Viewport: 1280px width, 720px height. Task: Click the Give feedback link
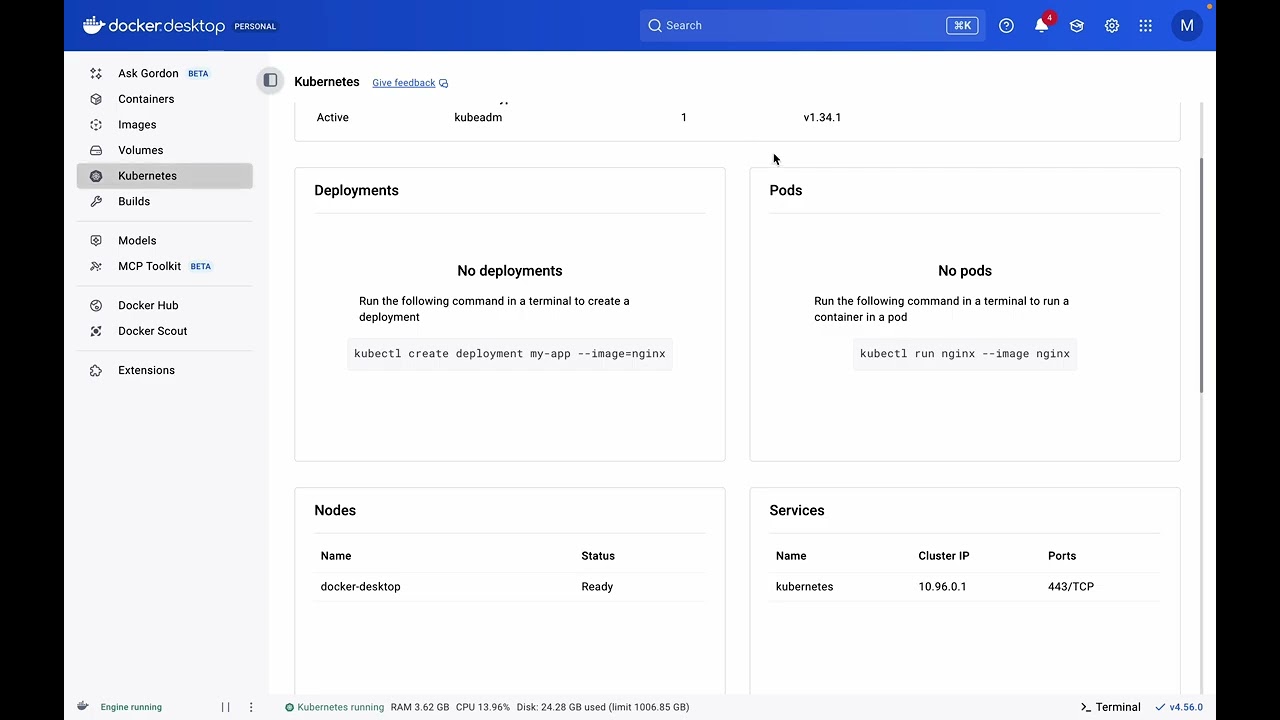click(410, 83)
